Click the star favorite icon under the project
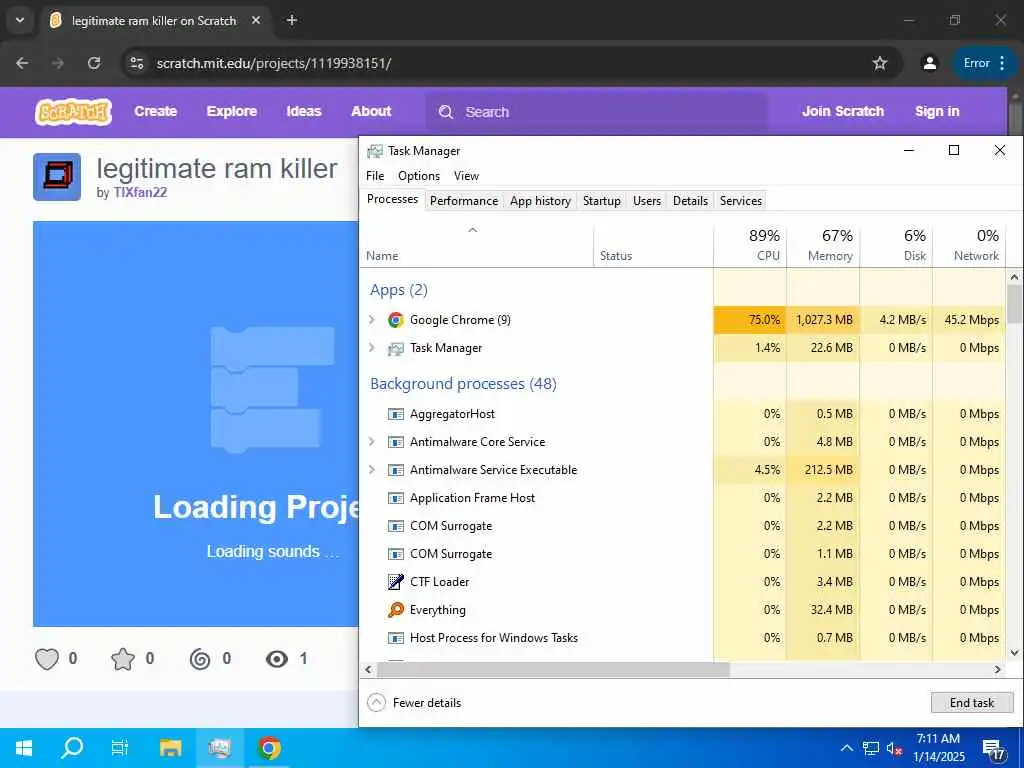 [123, 659]
